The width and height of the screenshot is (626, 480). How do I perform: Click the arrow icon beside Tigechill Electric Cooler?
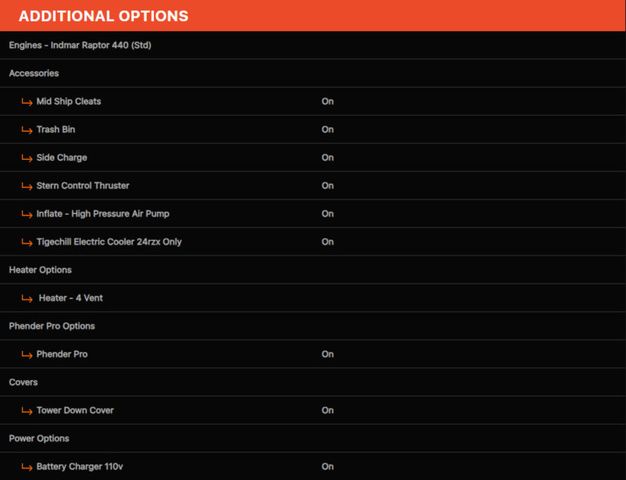point(27,242)
